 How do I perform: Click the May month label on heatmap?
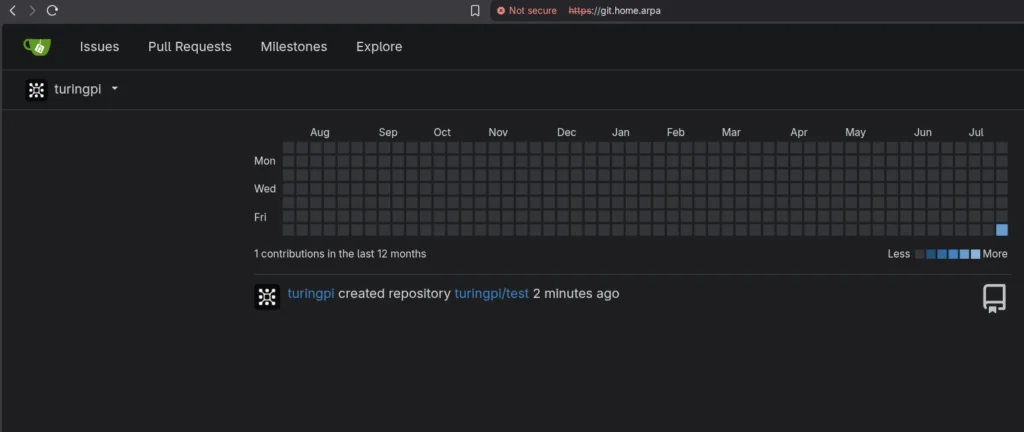coord(856,132)
